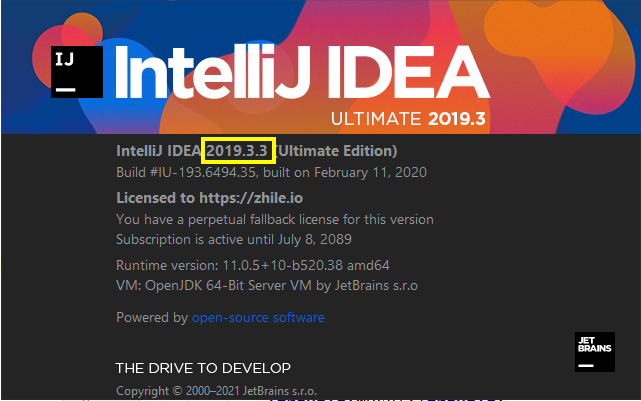Click the ULTIMATE 2019.3 banner label
Image resolution: width=641 pixels, height=401 pixels.
408,119
